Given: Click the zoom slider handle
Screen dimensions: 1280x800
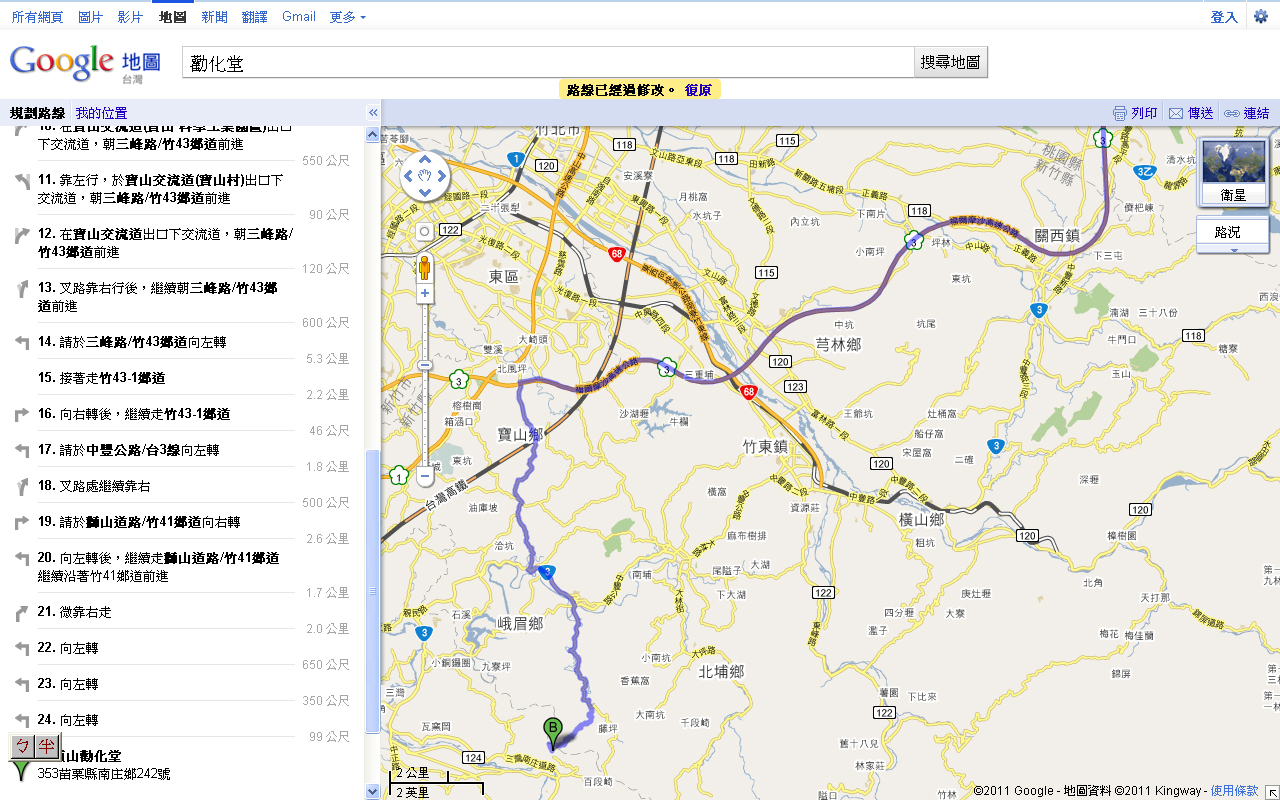Looking at the screenshot, I should point(425,365).
